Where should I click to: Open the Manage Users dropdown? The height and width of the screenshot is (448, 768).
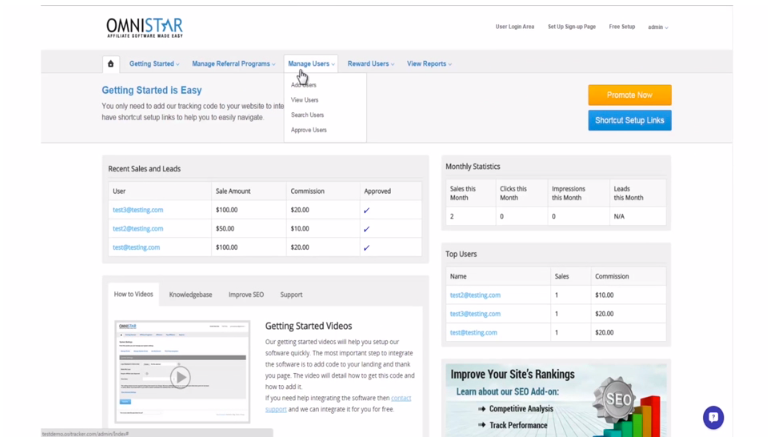point(311,64)
